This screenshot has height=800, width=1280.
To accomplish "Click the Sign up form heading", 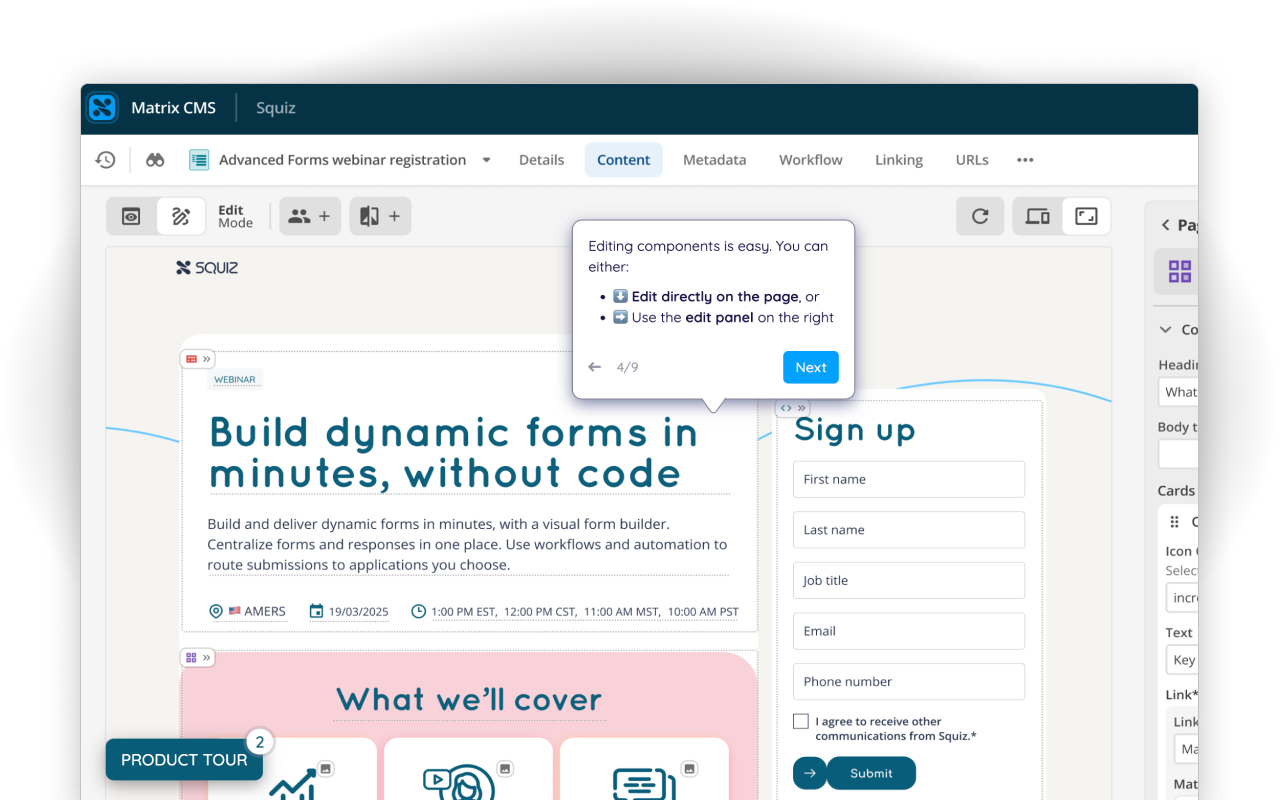I will (x=855, y=430).
